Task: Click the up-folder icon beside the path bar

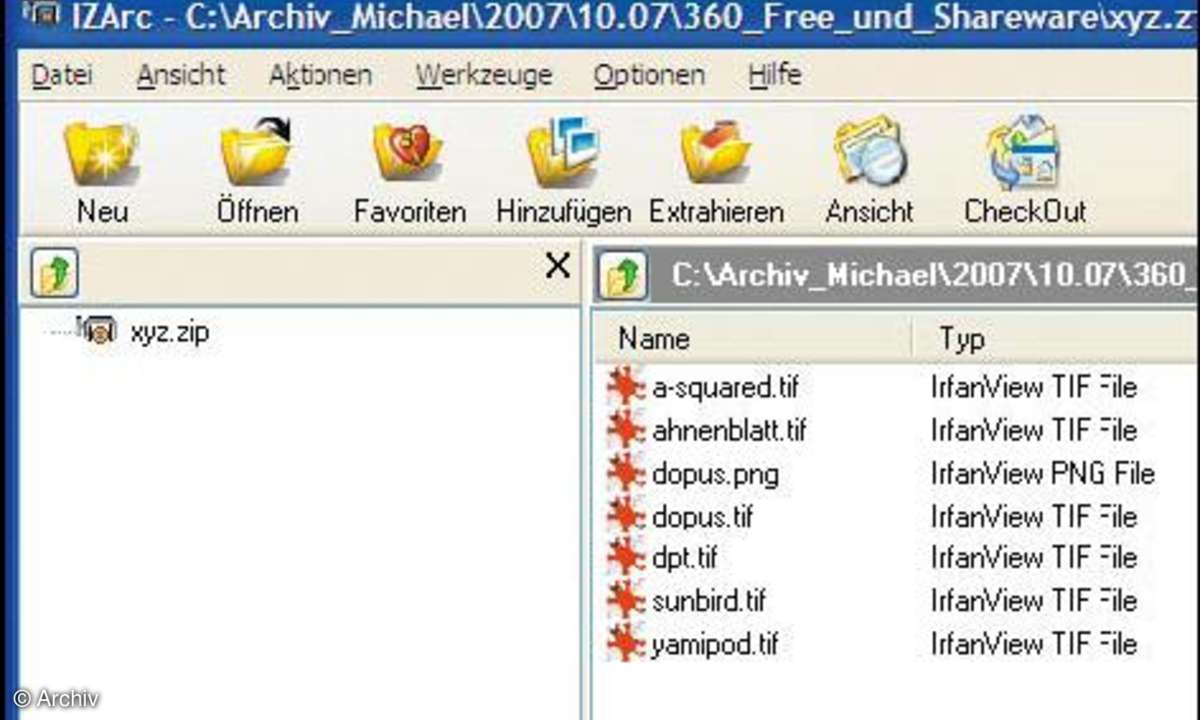Action: point(624,277)
